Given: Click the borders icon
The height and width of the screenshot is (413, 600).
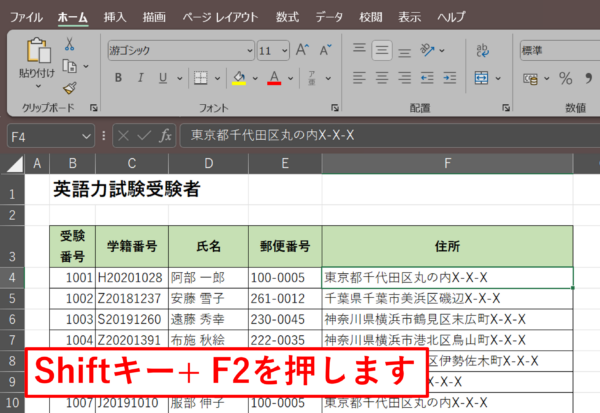Looking at the screenshot, I should (x=201, y=78).
